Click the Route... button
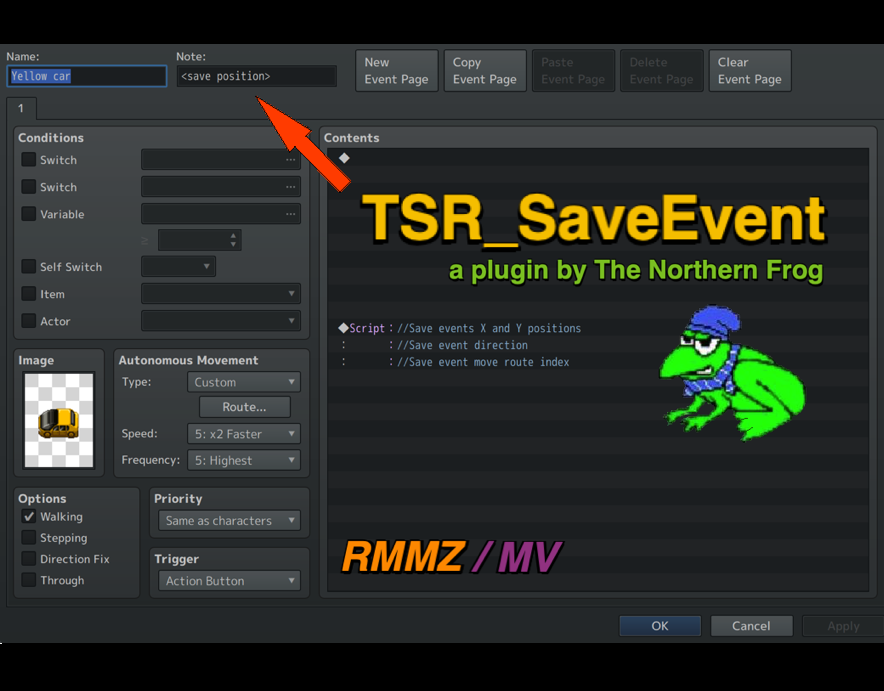 [245, 407]
